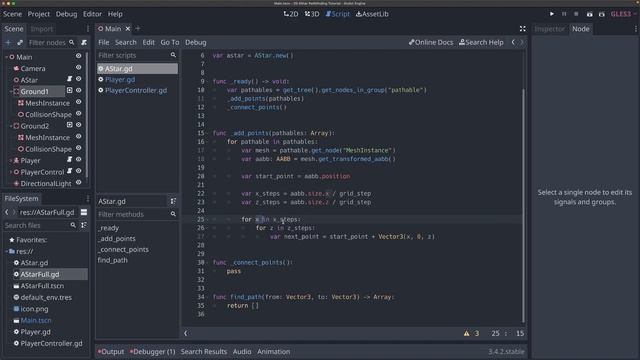Open Online Docs
The height and width of the screenshot is (360, 640).
(x=431, y=42)
